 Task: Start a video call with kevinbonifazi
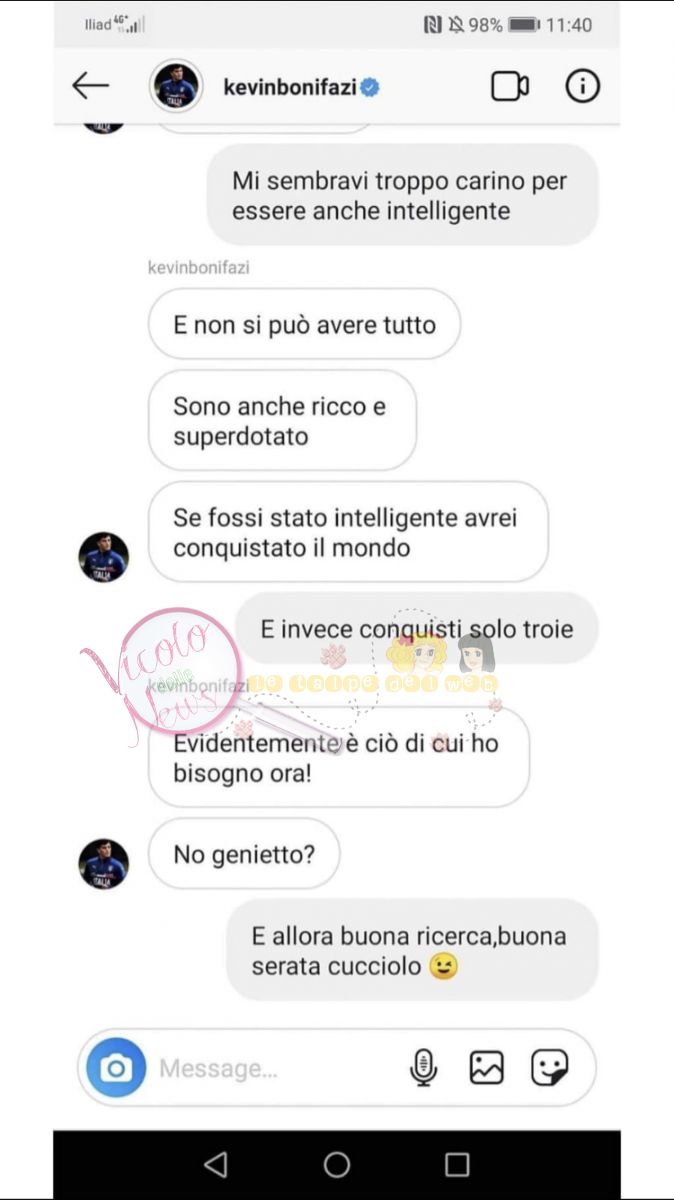click(x=510, y=87)
